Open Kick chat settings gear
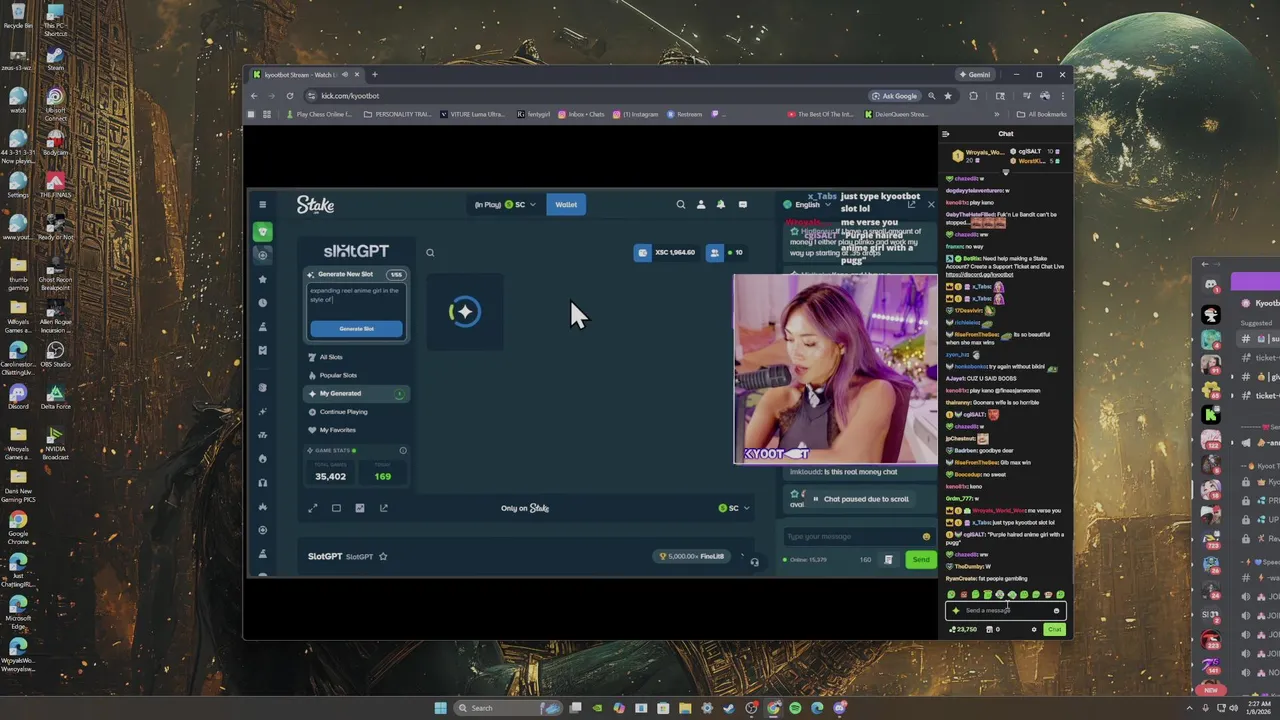 click(x=1034, y=629)
